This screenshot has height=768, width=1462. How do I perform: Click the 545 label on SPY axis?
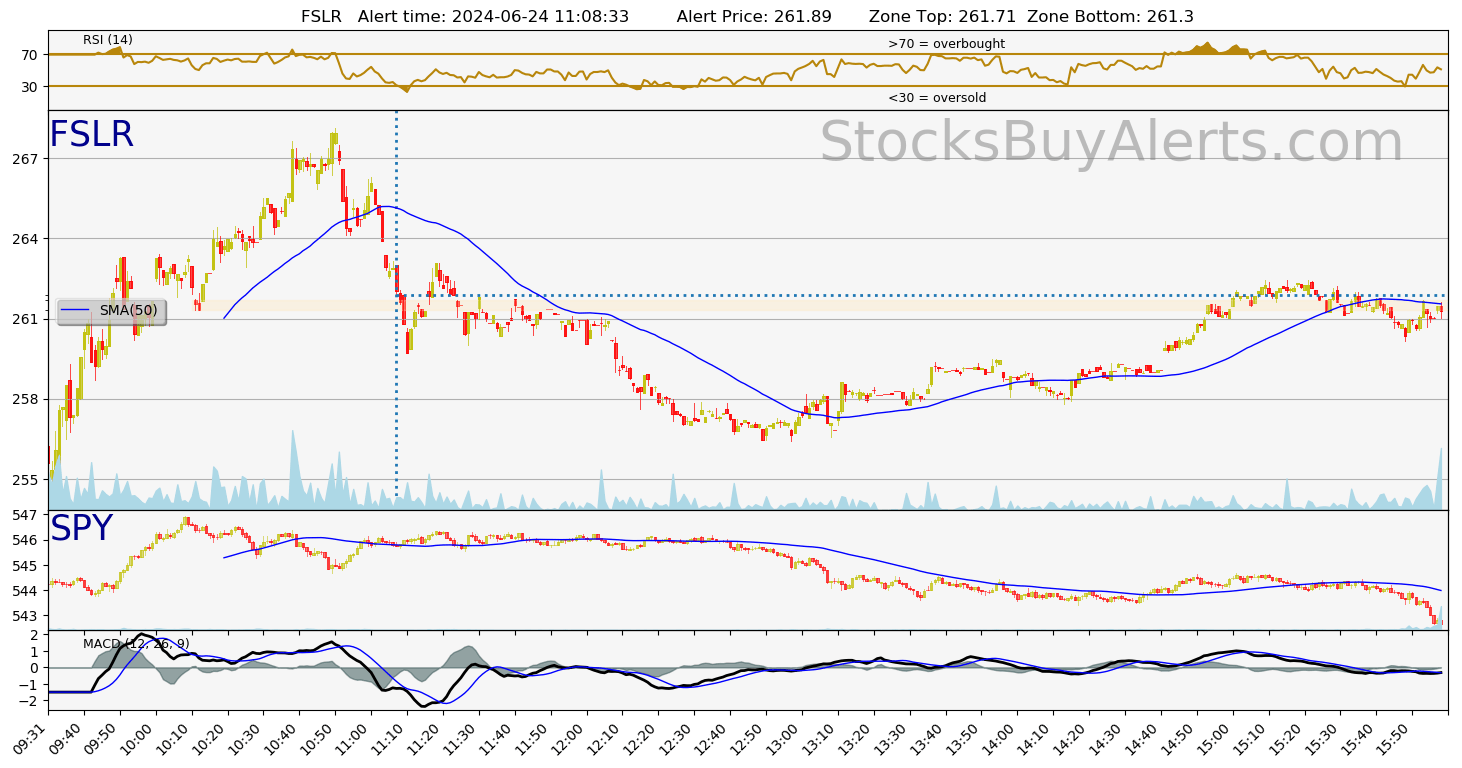pyautogui.click(x=25, y=565)
